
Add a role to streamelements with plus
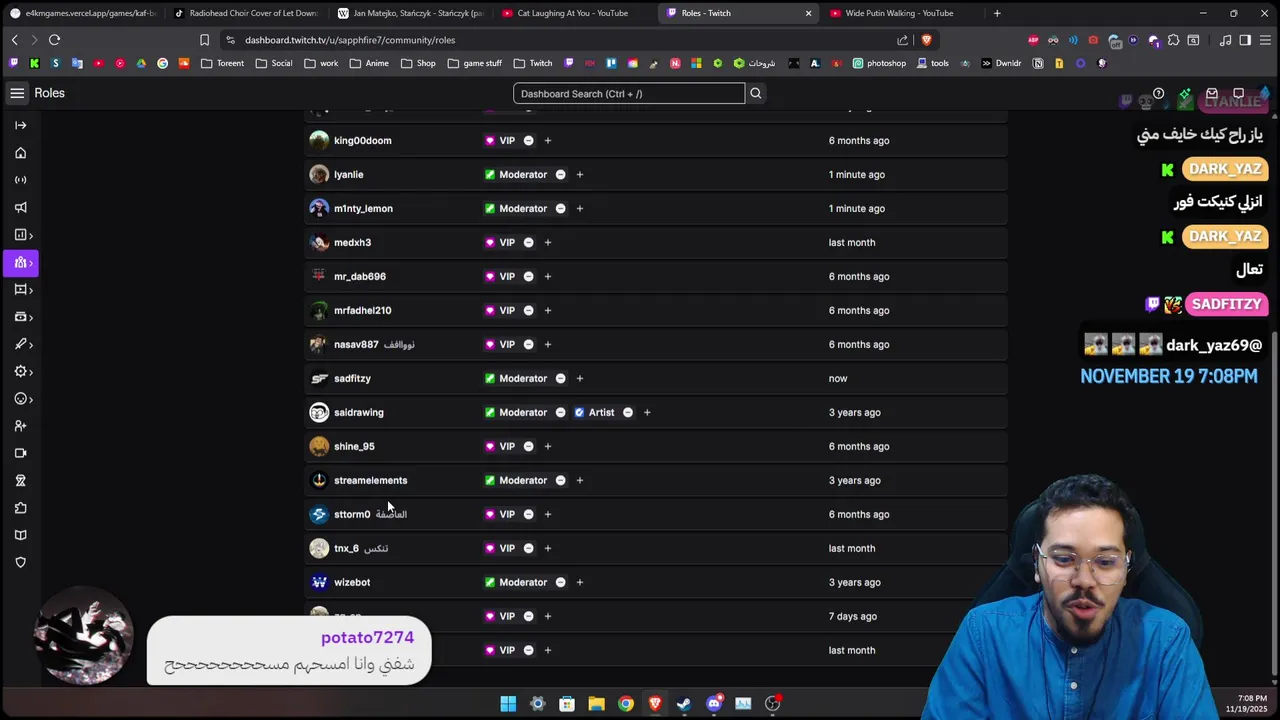[579, 480]
